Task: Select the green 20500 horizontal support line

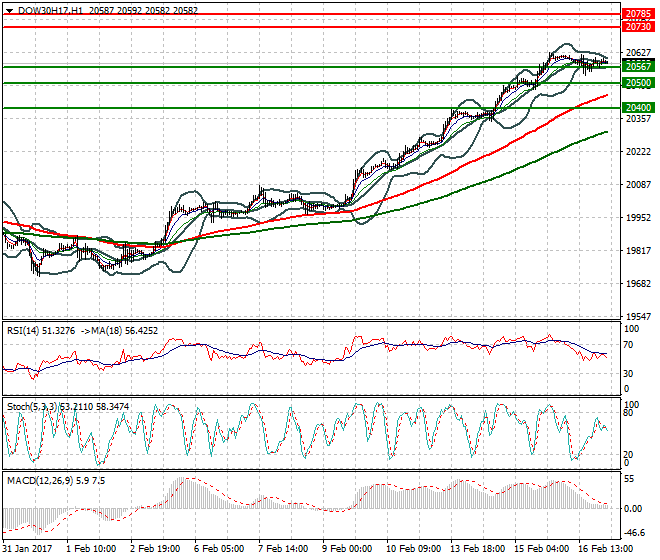Action: 311,83
